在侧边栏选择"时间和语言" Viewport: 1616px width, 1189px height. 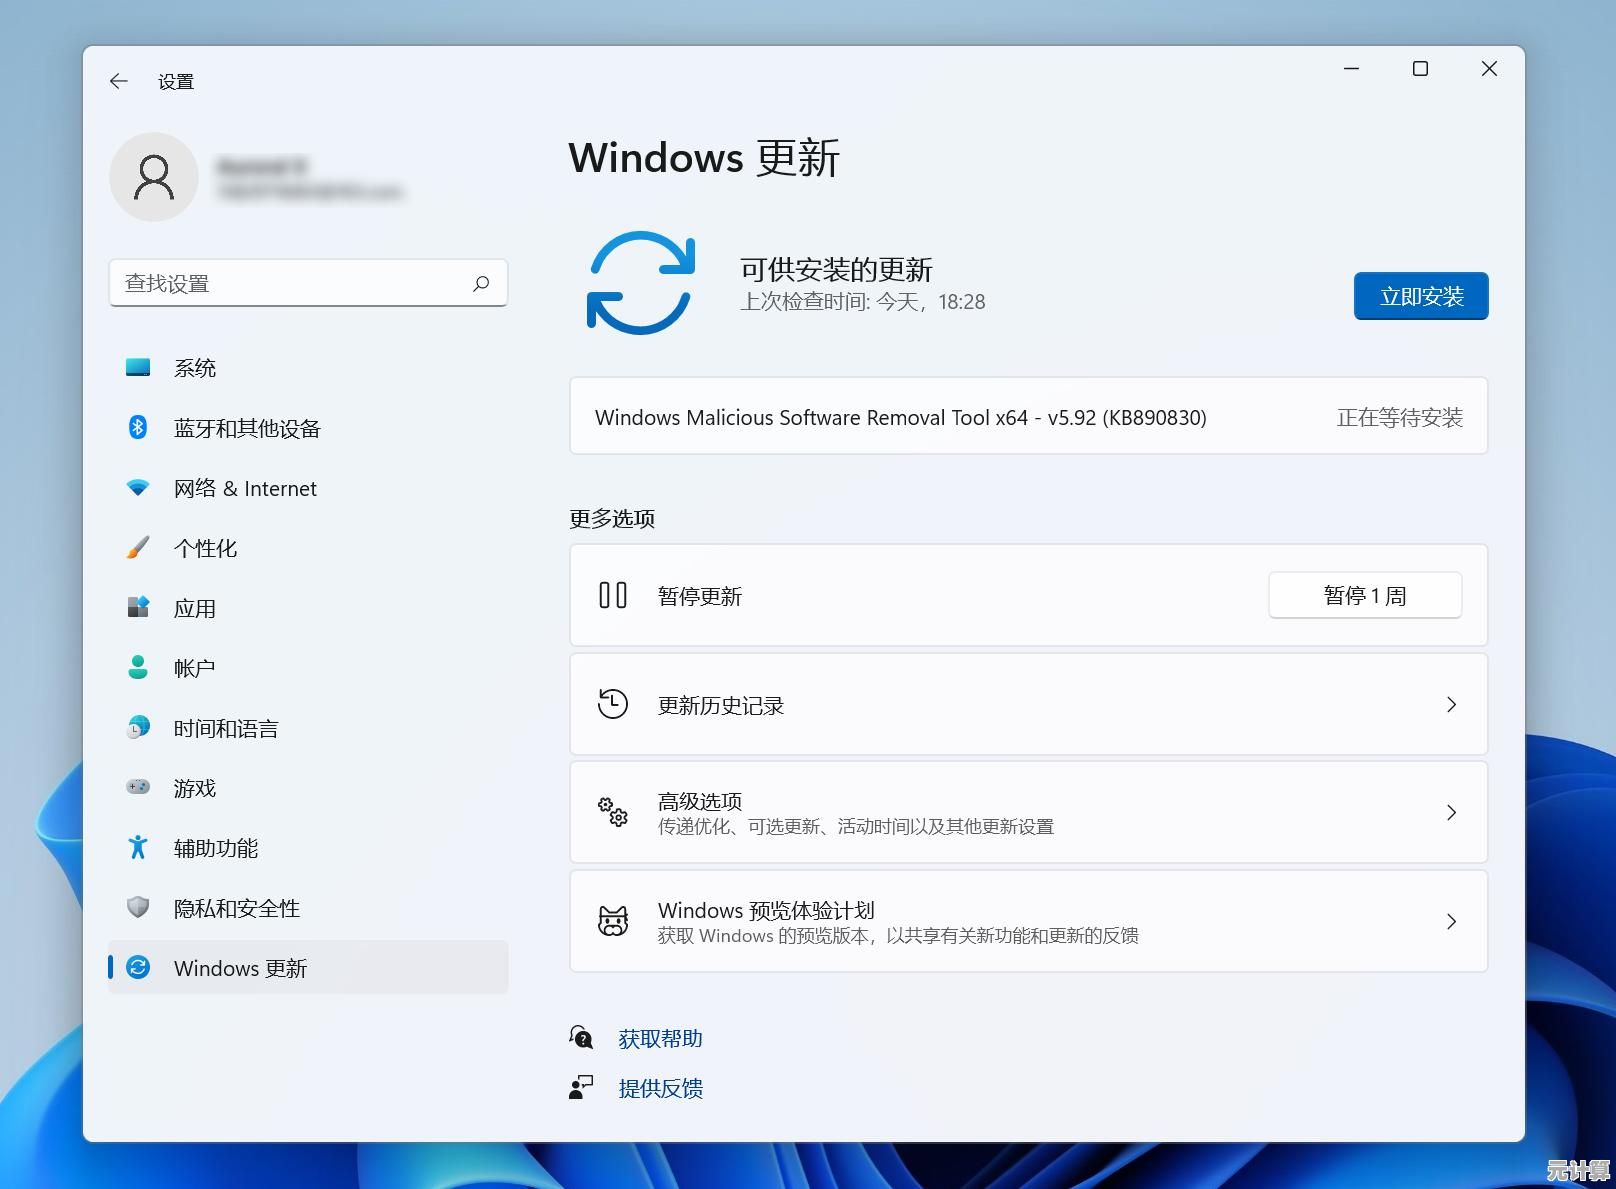coord(226,728)
